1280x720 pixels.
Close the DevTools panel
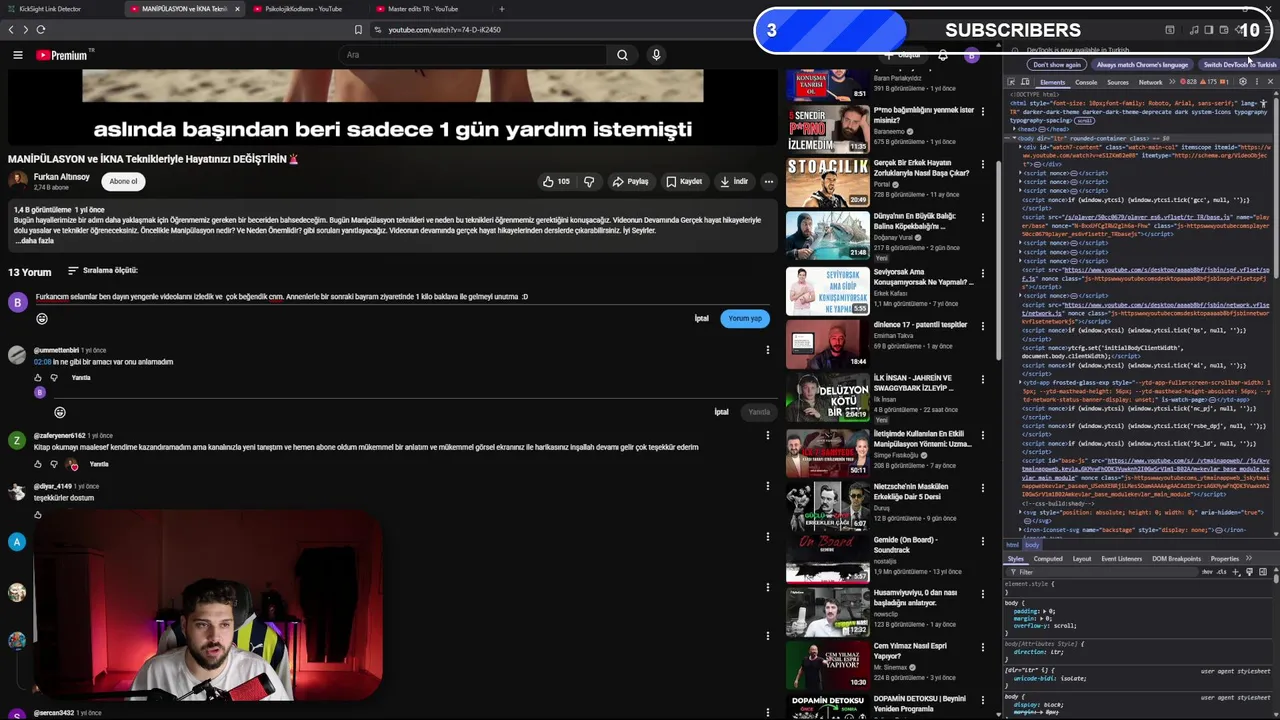[x=1270, y=82]
